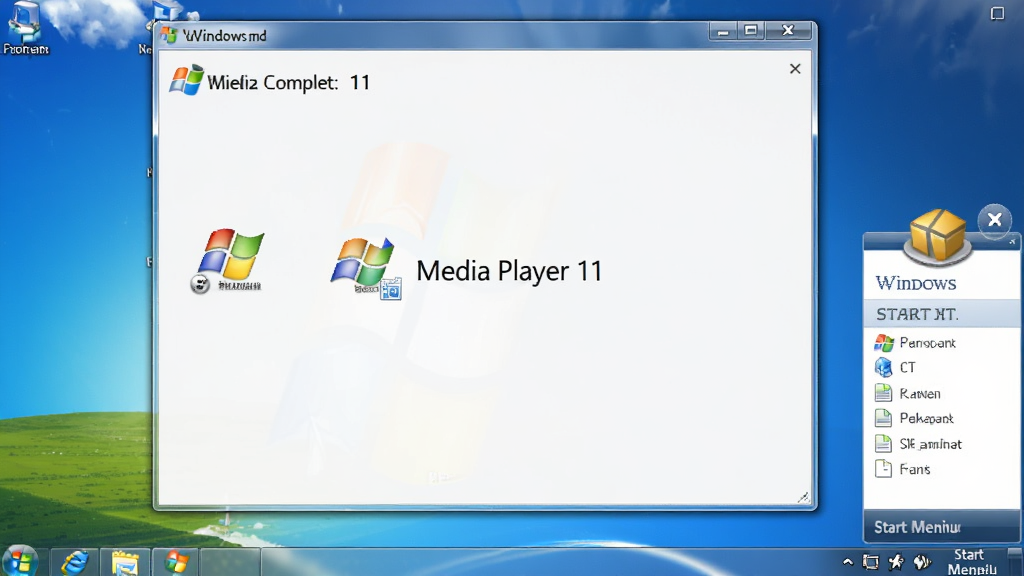The image size is (1024, 576).
Task: Select the Windows flag taskbar button
Action: point(176,562)
